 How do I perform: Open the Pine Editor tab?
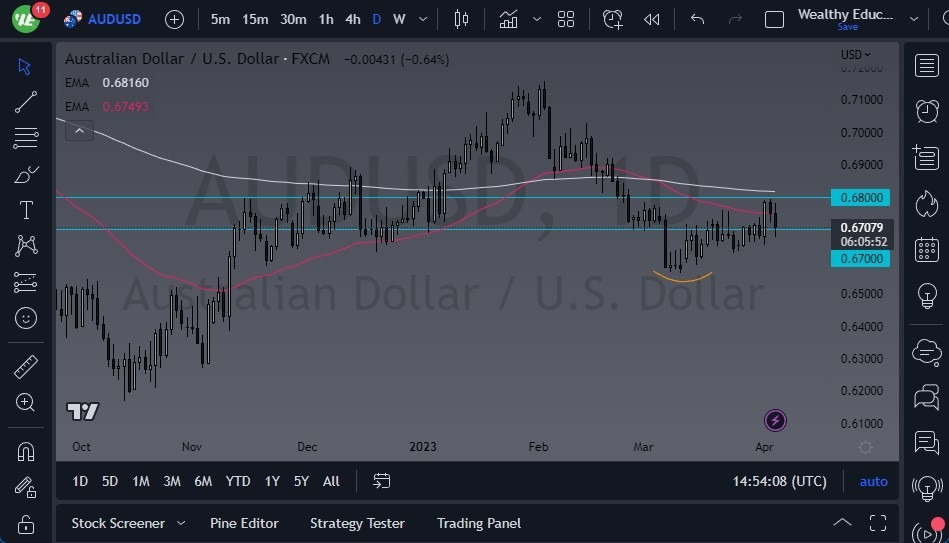coord(244,523)
